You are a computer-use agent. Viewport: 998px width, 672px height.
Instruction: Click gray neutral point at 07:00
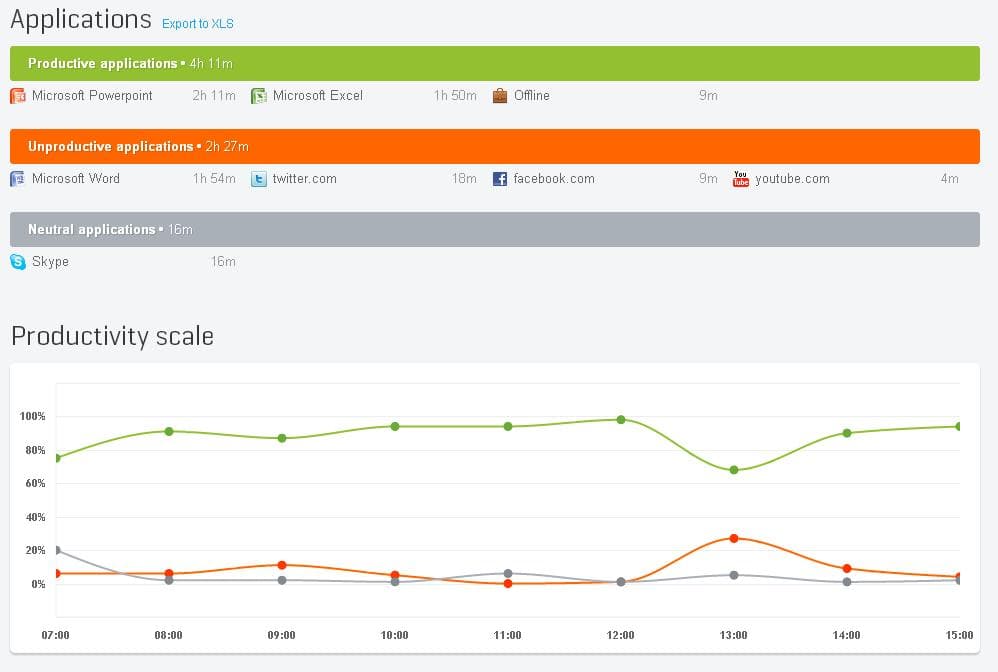pyautogui.click(x=57, y=550)
